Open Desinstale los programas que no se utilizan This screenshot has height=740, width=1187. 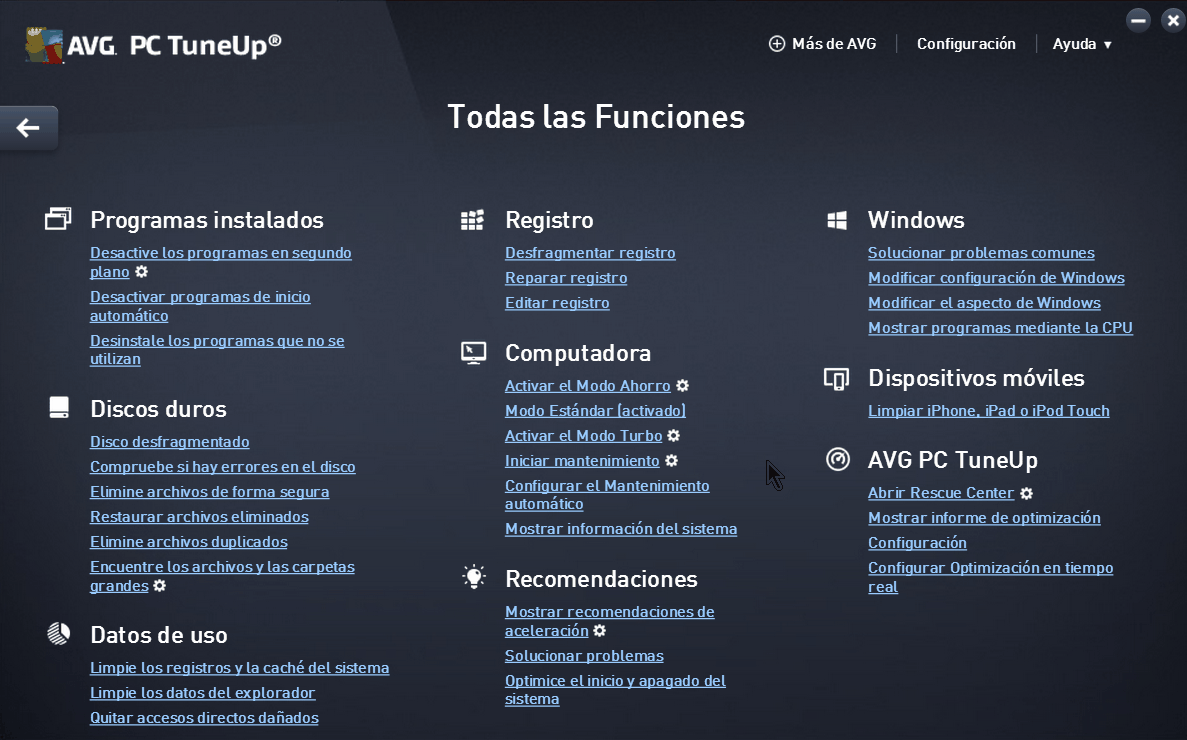point(217,350)
